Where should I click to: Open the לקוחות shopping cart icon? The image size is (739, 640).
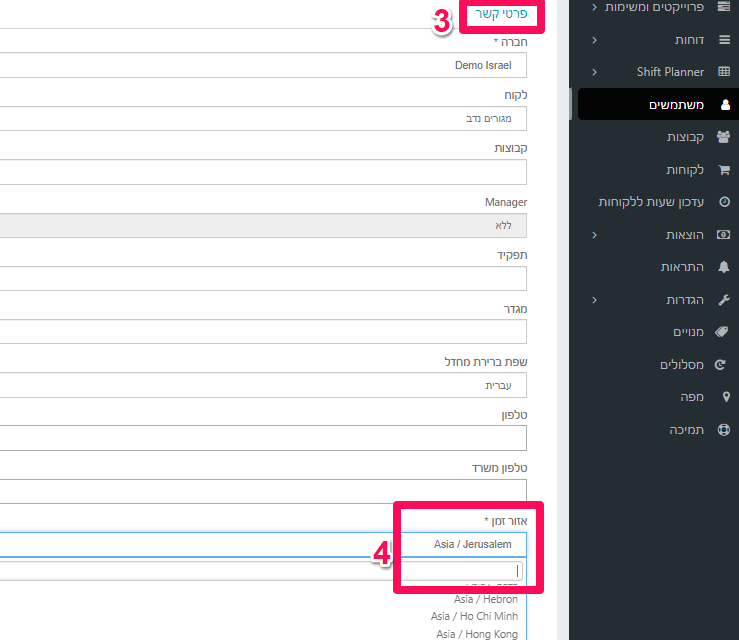pyautogui.click(x=724, y=169)
